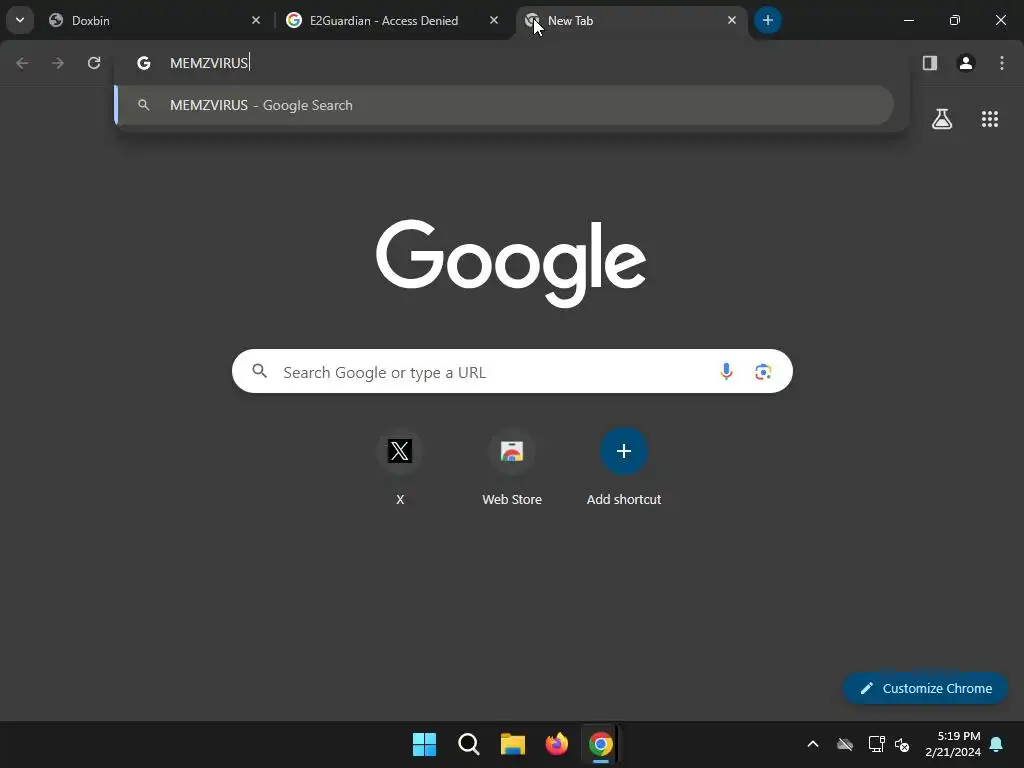Screen dimensions: 1024x768
Task: Reload the current page
Action: click(94, 63)
